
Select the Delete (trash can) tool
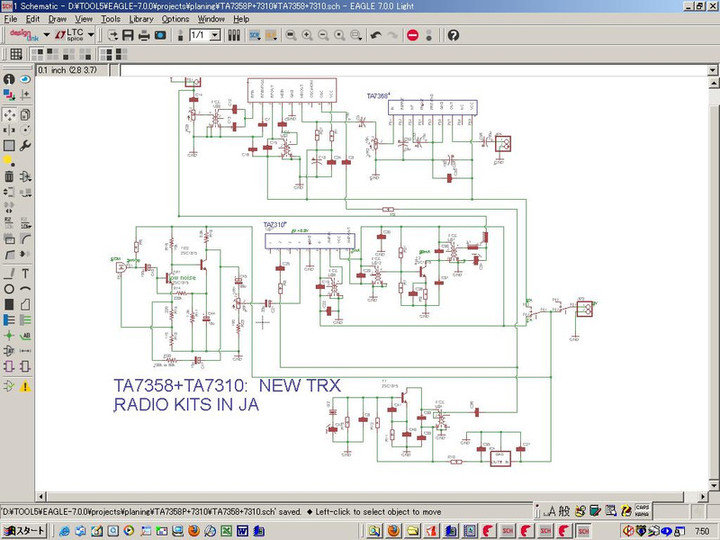(9, 177)
